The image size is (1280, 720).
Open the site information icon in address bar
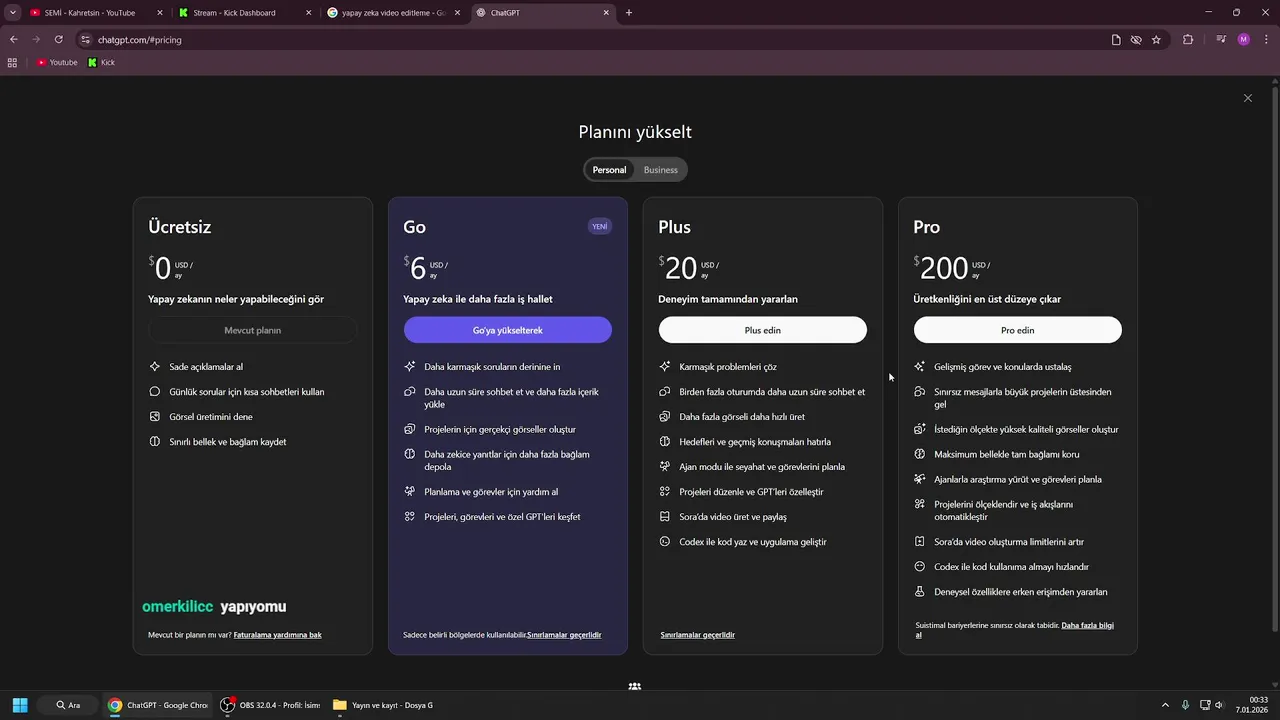[x=86, y=40]
